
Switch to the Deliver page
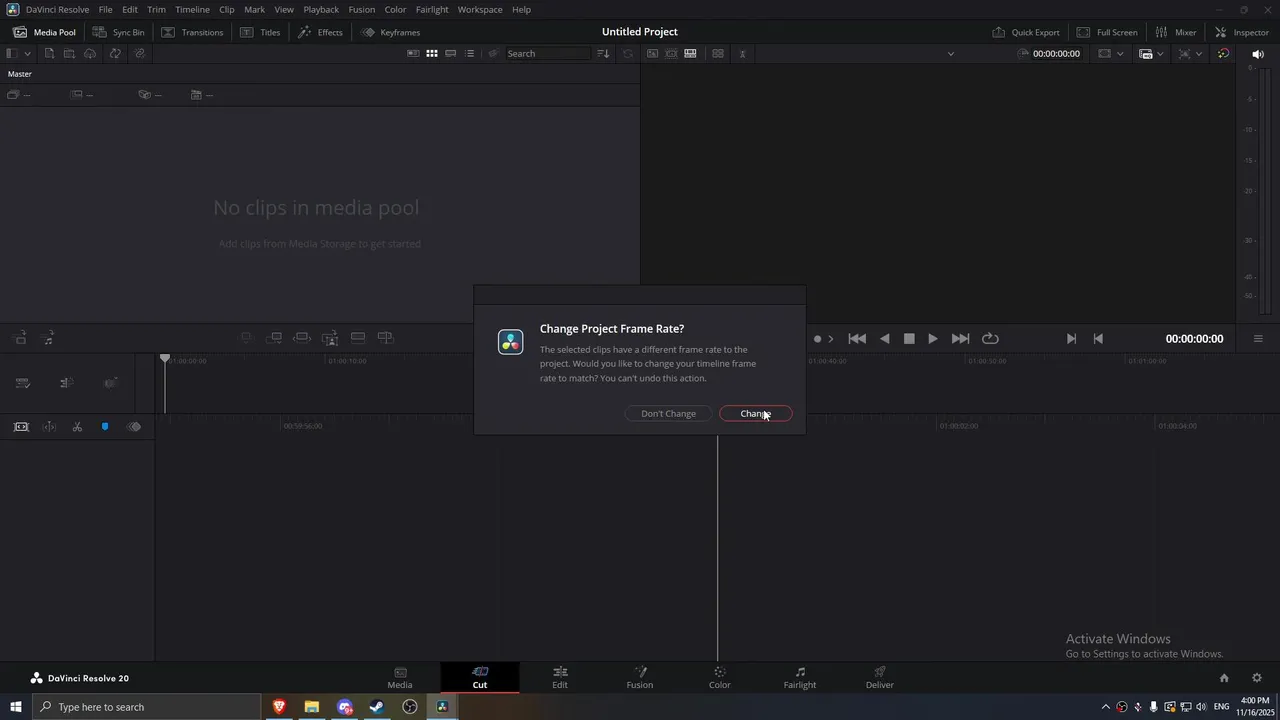tap(880, 677)
